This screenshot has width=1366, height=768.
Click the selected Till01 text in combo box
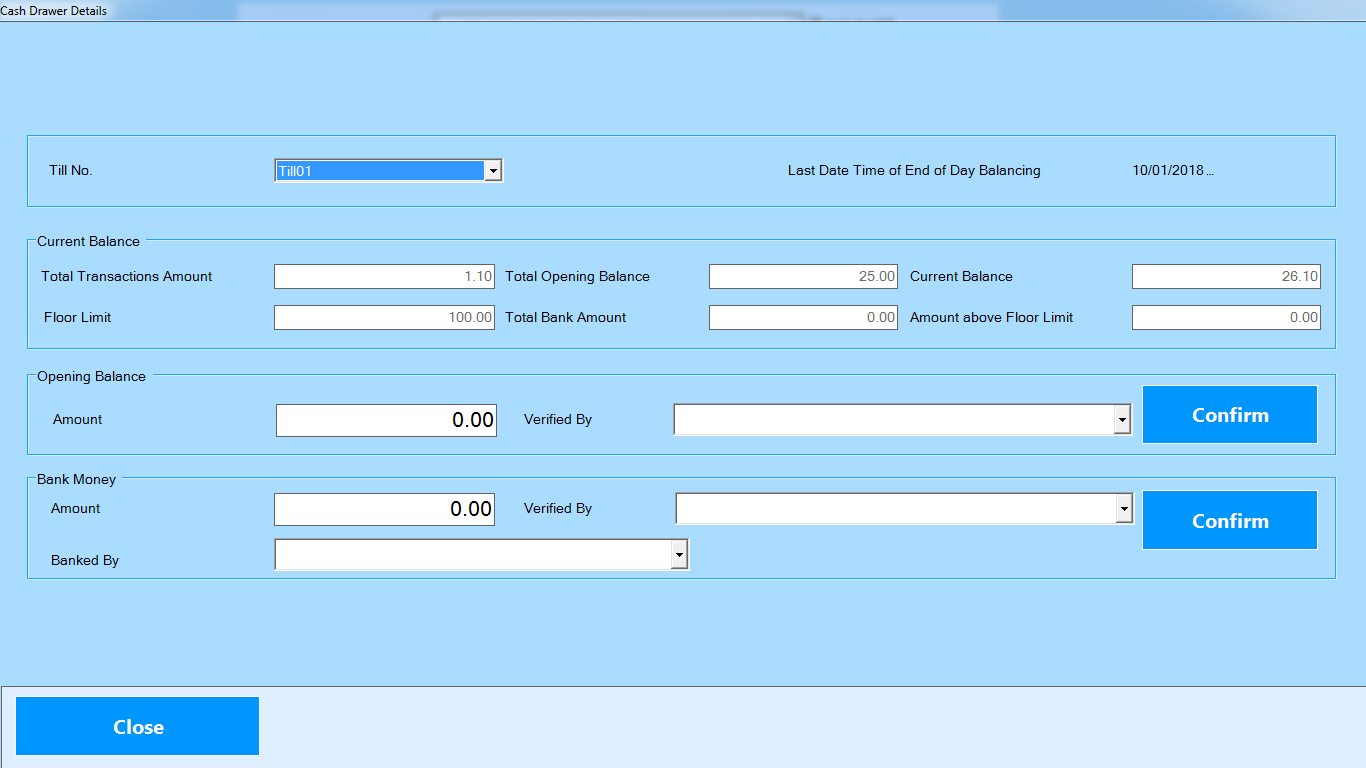(380, 171)
